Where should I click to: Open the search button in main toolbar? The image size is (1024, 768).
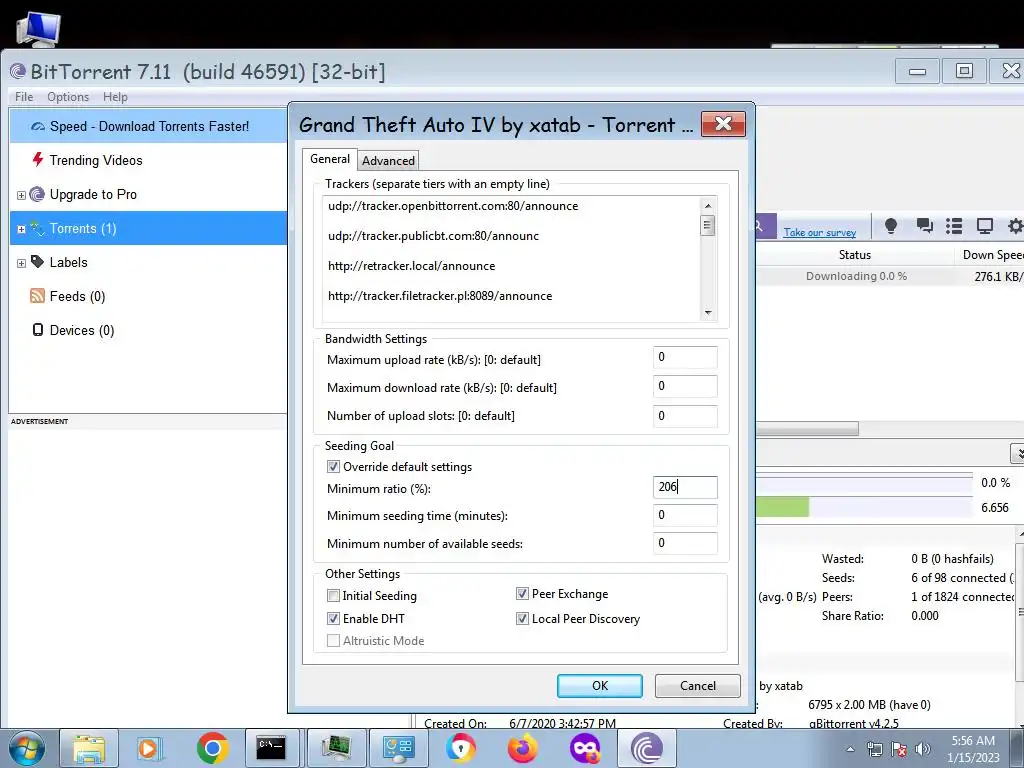[x=765, y=226]
